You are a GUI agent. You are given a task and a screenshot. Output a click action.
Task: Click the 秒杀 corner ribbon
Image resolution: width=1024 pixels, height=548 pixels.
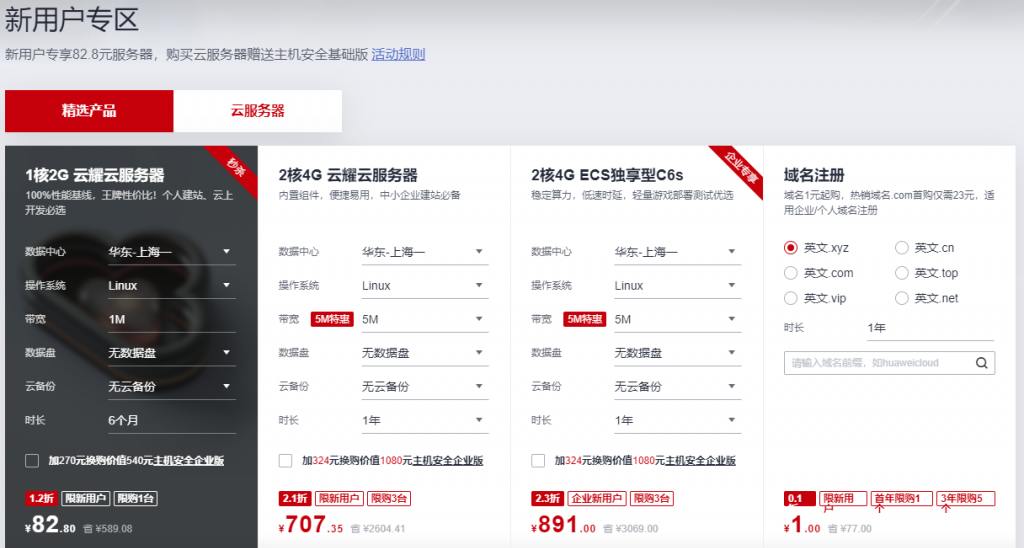(x=236, y=167)
